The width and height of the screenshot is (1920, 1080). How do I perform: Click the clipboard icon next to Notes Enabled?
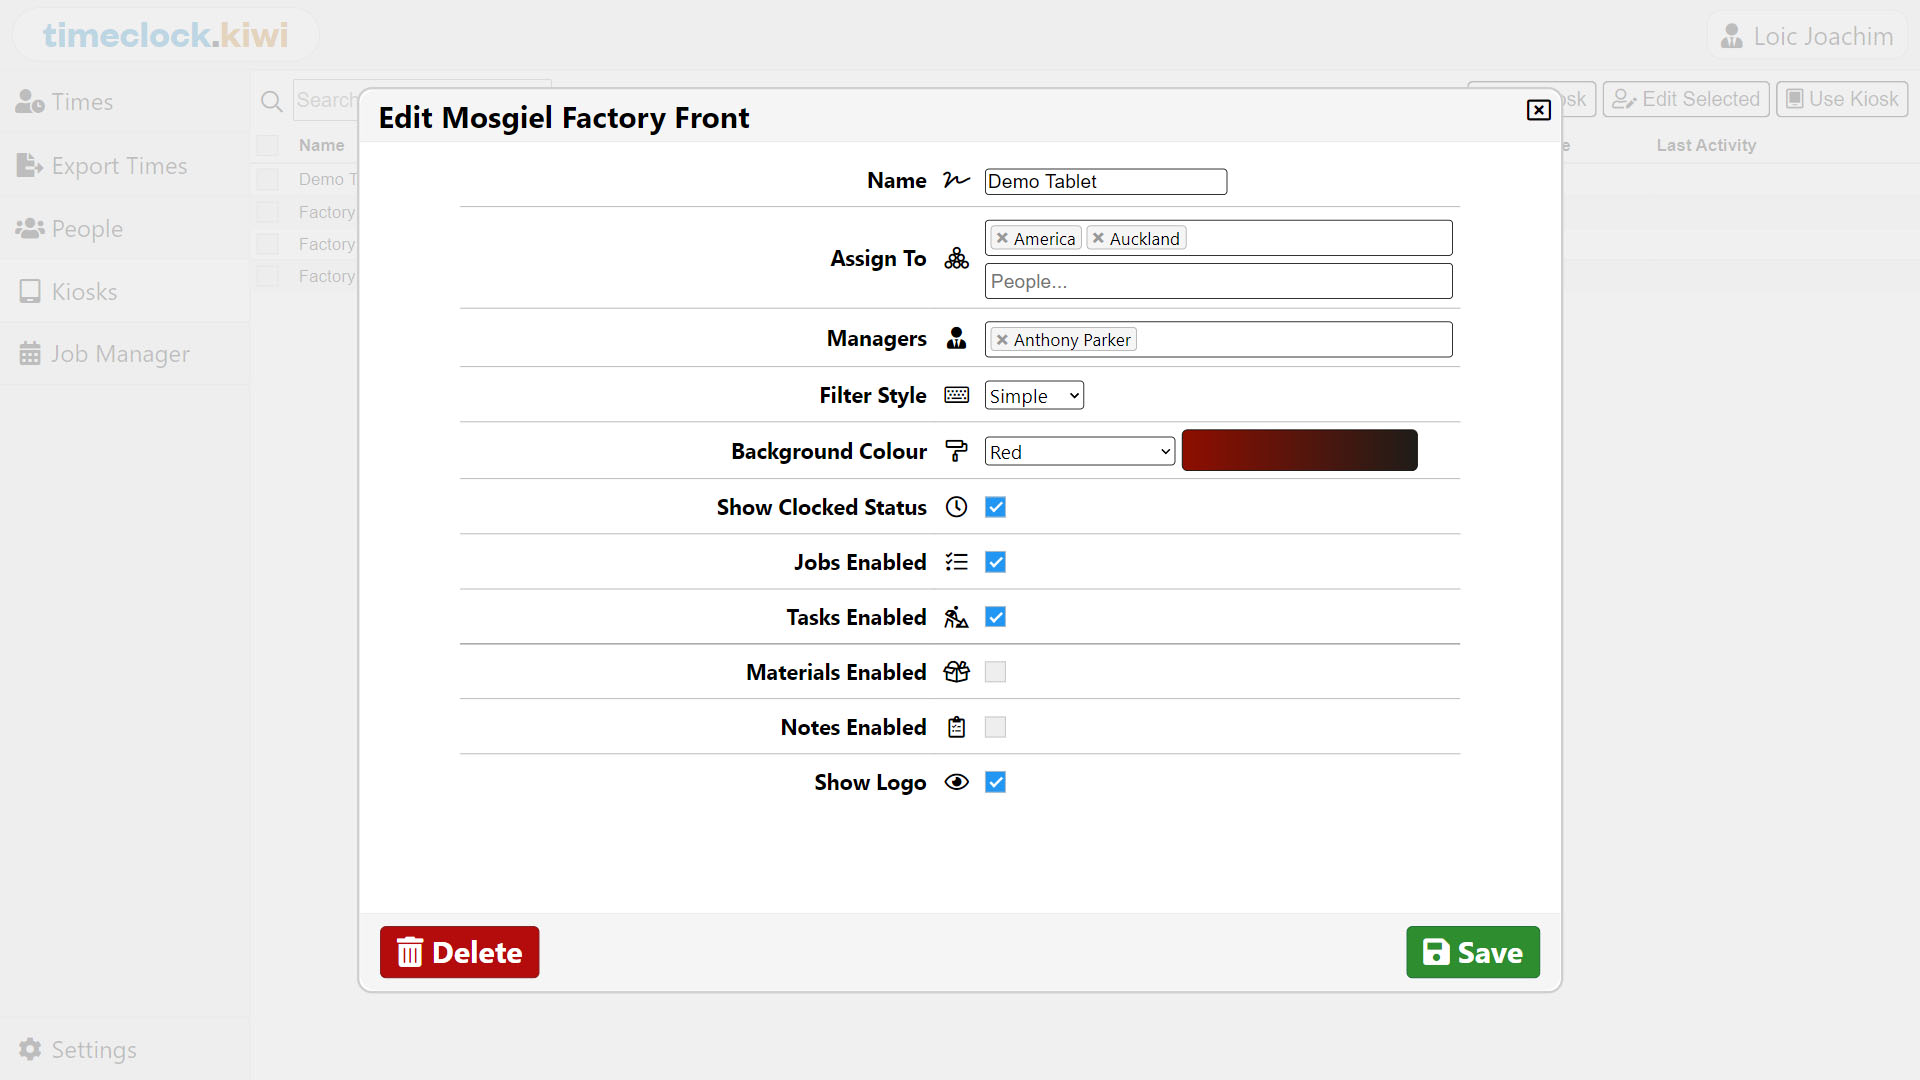[x=956, y=727]
